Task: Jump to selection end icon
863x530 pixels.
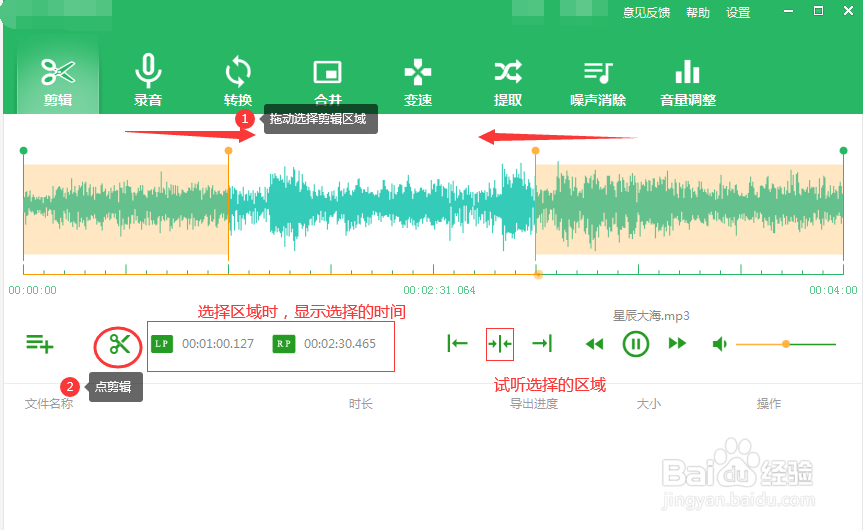Action: (x=542, y=344)
